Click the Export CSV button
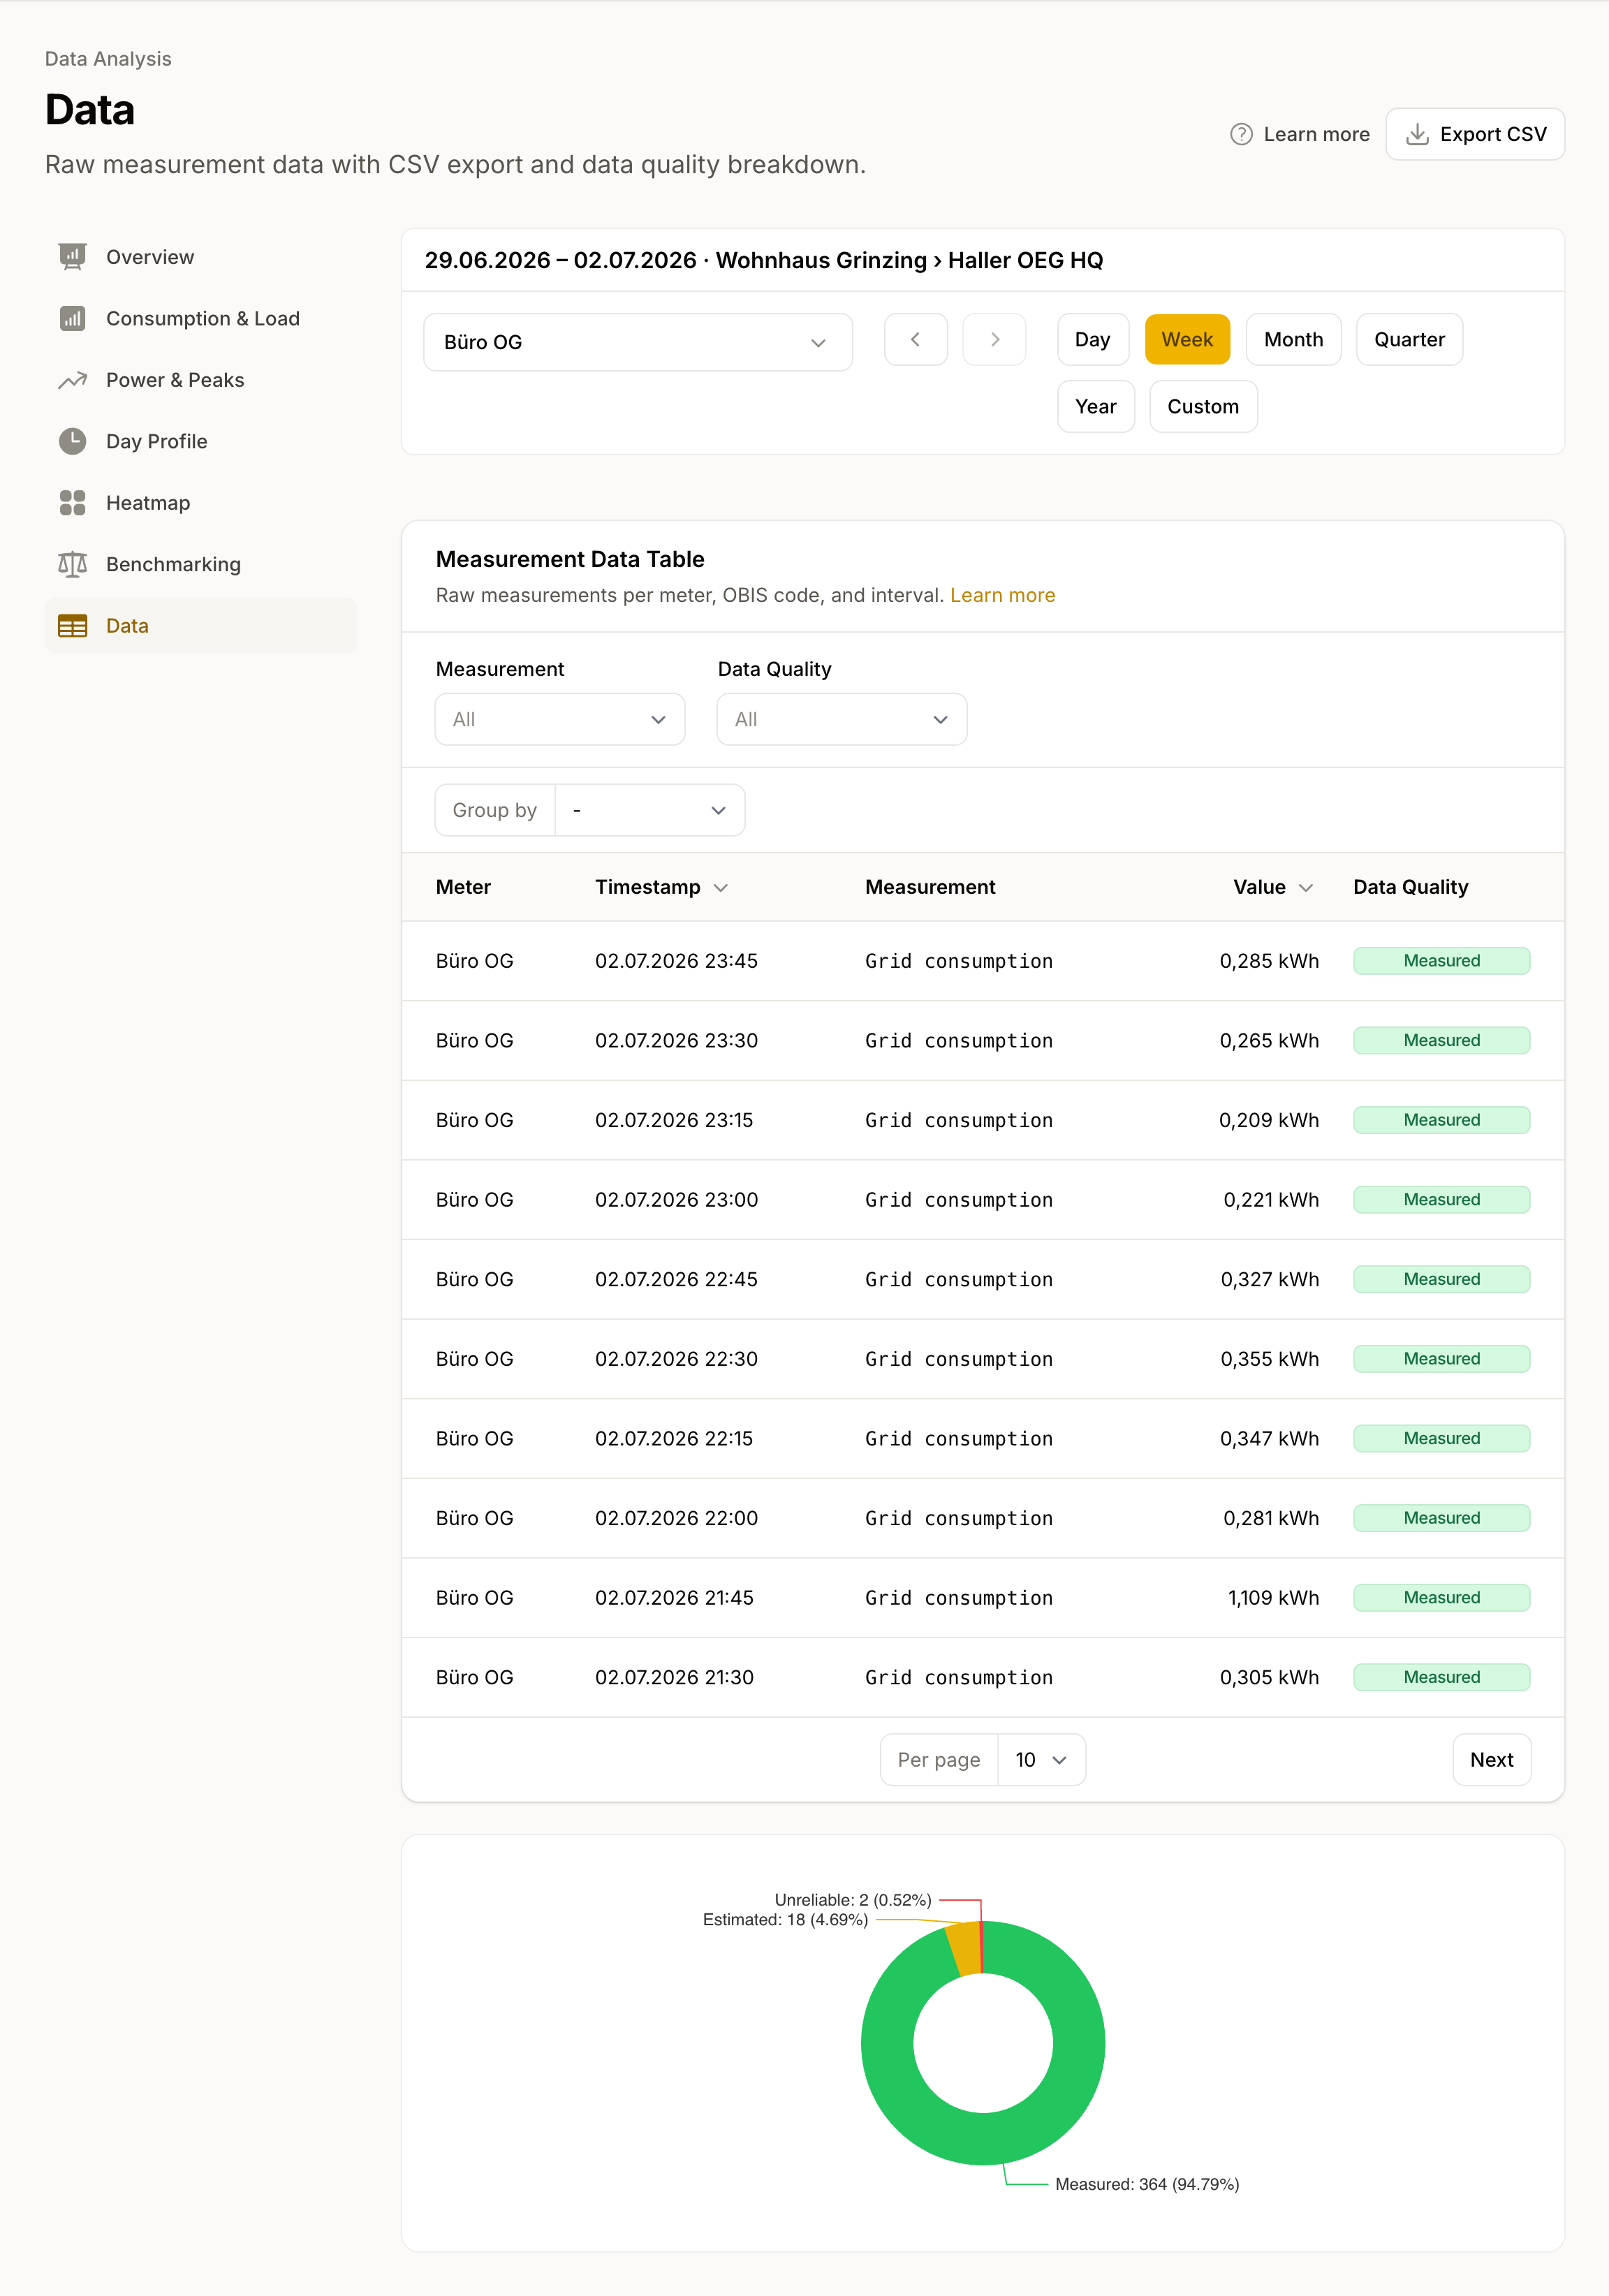The width and height of the screenshot is (1609, 2296). click(1475, 134)
